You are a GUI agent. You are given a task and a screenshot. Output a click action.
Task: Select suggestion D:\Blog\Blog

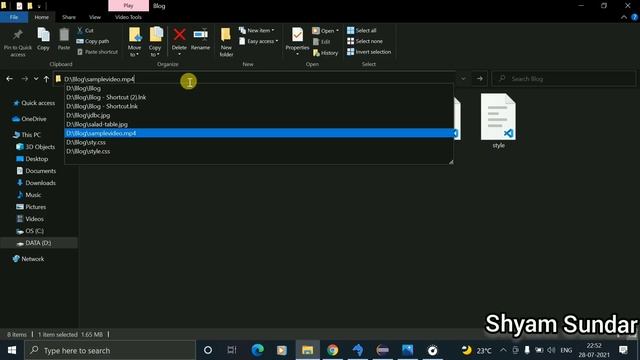pos(259,88)
